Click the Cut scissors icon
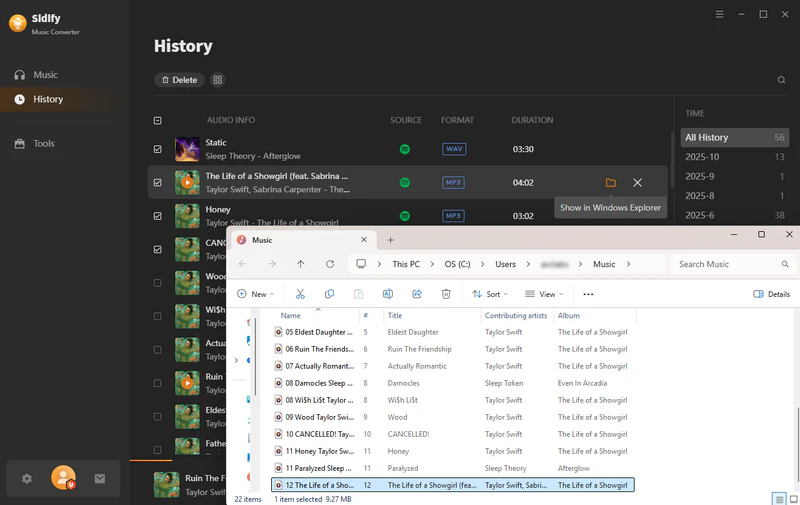The height and width of the screenshot is (505, 800). tap(300, 294)
